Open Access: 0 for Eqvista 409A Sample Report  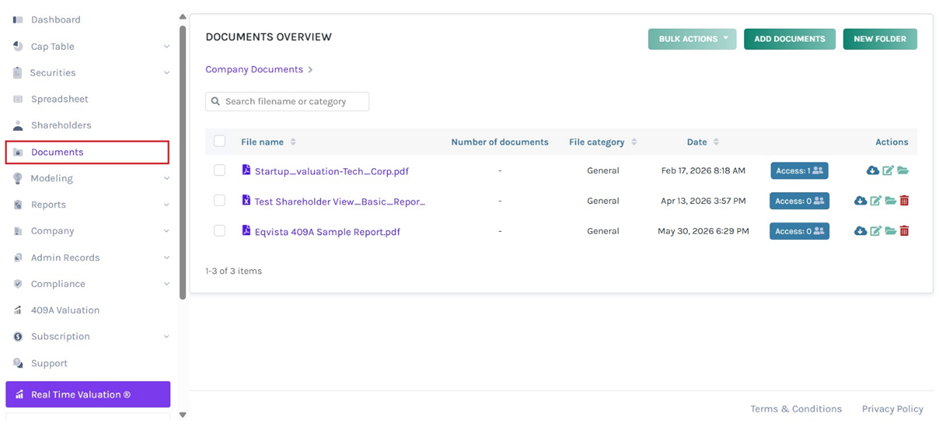(799, 231)
